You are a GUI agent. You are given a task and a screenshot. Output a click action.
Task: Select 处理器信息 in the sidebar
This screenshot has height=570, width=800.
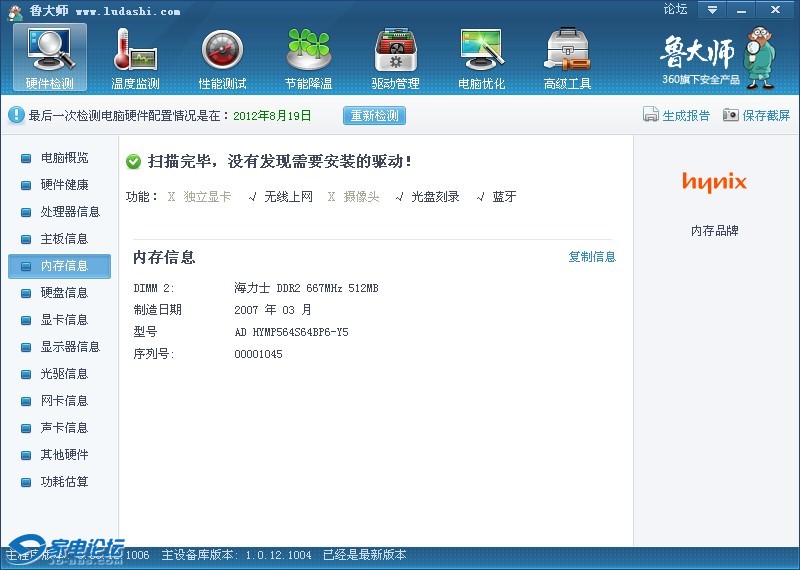pos(70,212)
